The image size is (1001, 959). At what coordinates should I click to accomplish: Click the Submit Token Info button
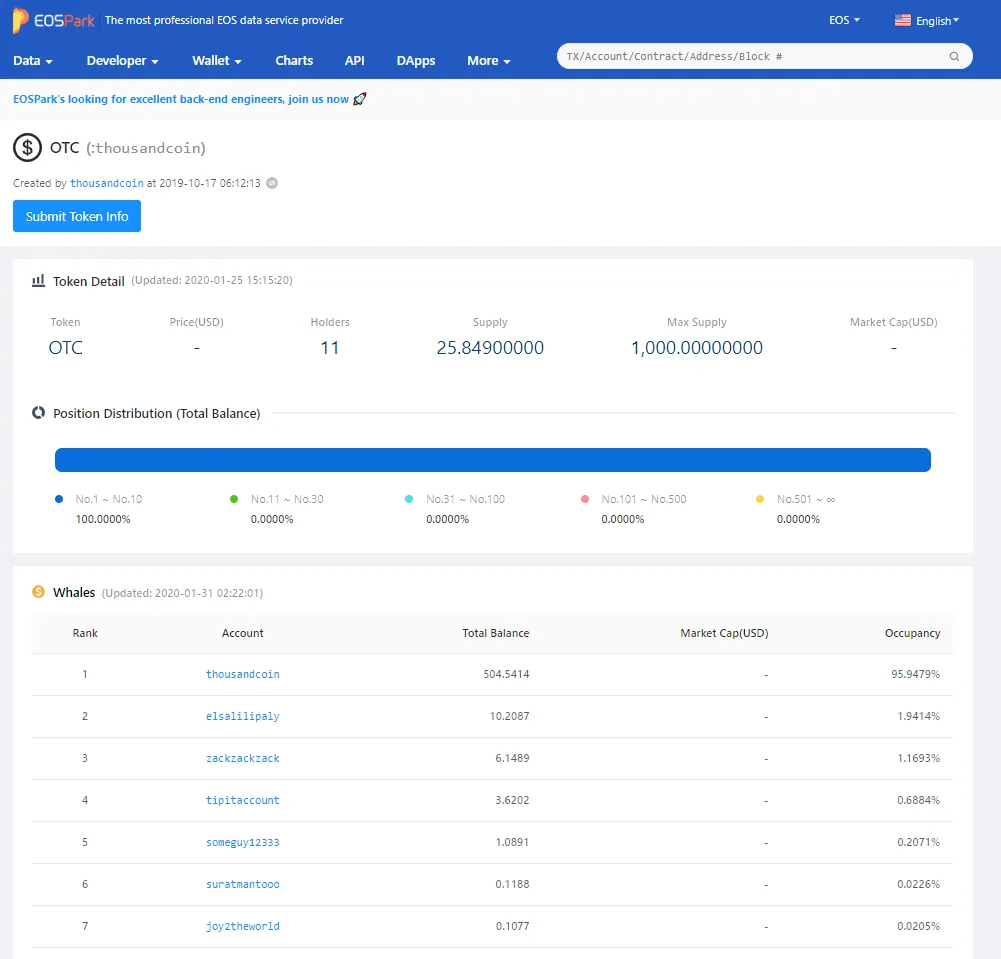coord(77,216)
